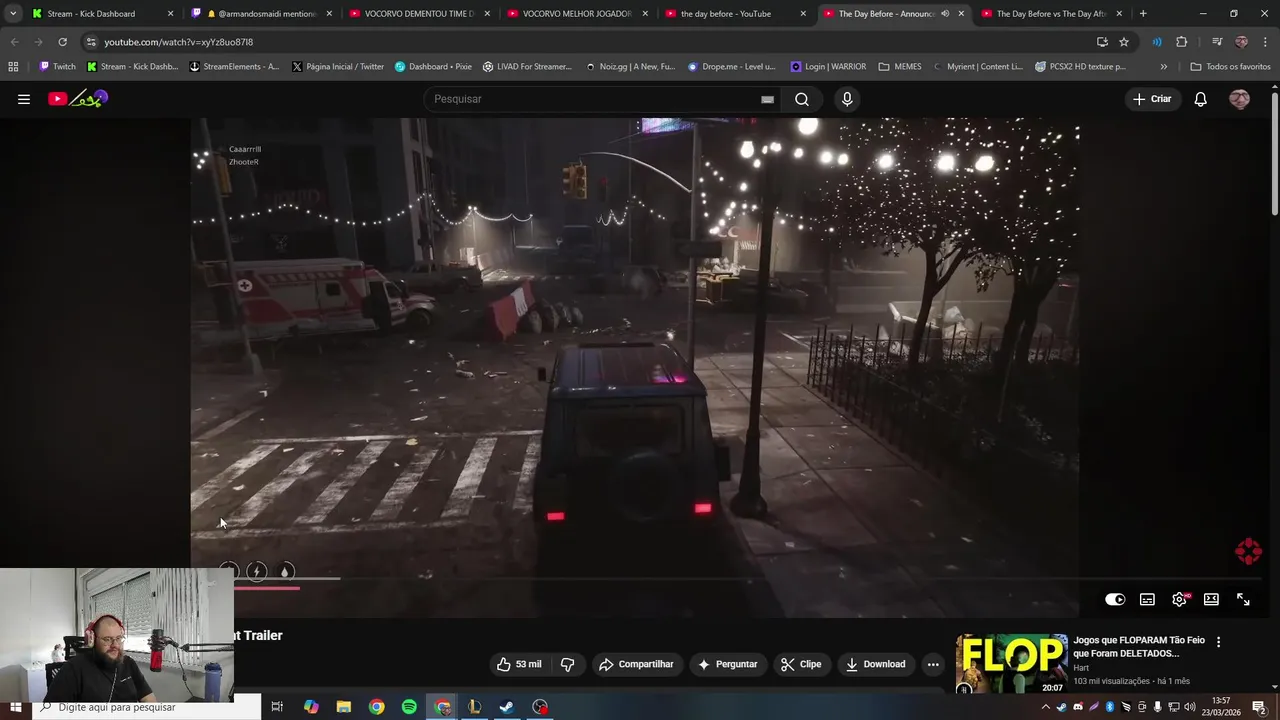The width and height of the screenshot is (1280, 720).
Task: Open Spotify from the taskbar
Action: (x=409, y=707)
